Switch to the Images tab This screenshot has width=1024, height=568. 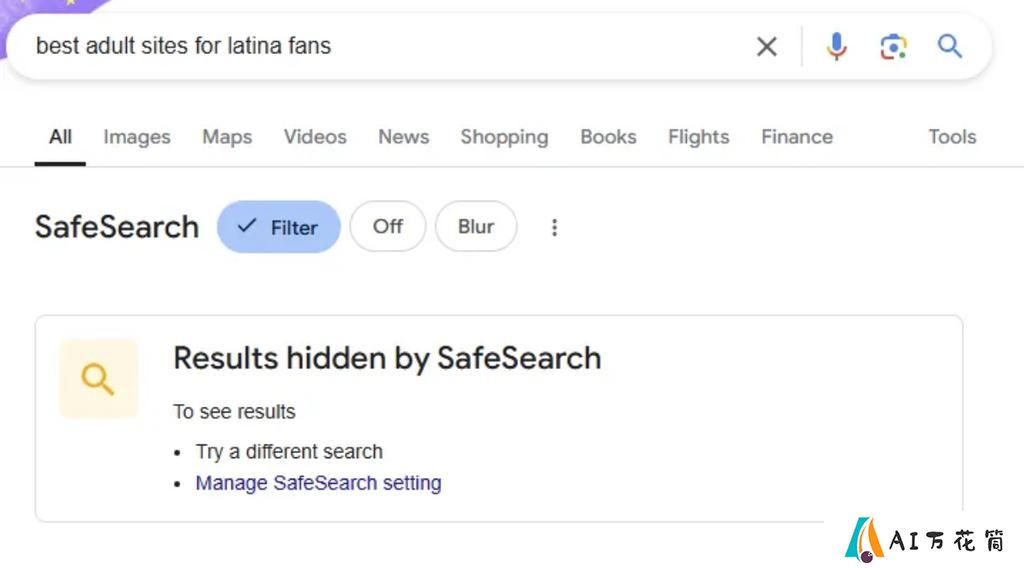137,137
